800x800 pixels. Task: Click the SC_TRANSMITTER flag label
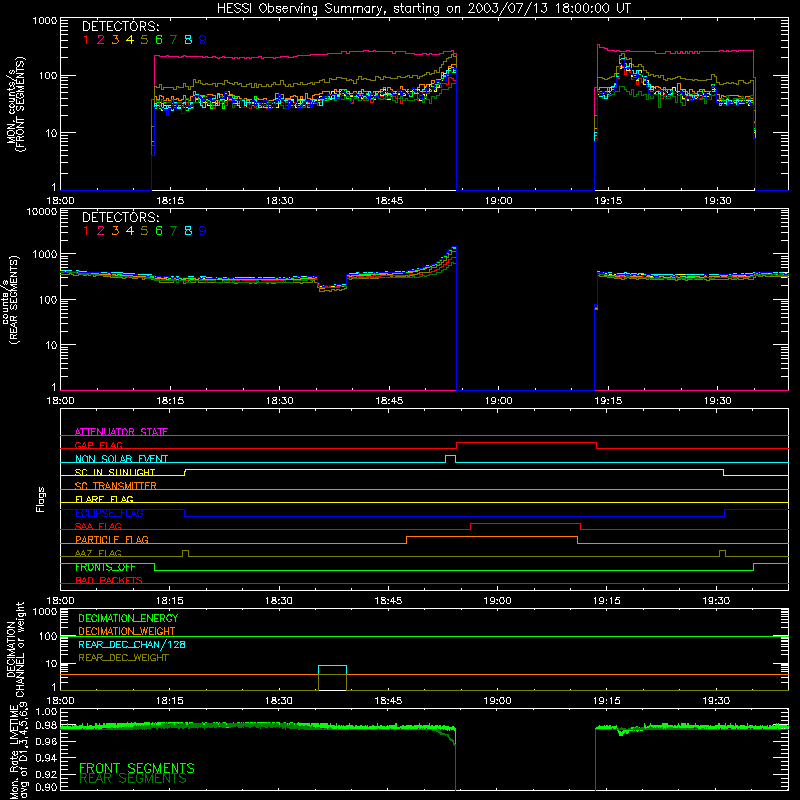[x=116, y=486]
